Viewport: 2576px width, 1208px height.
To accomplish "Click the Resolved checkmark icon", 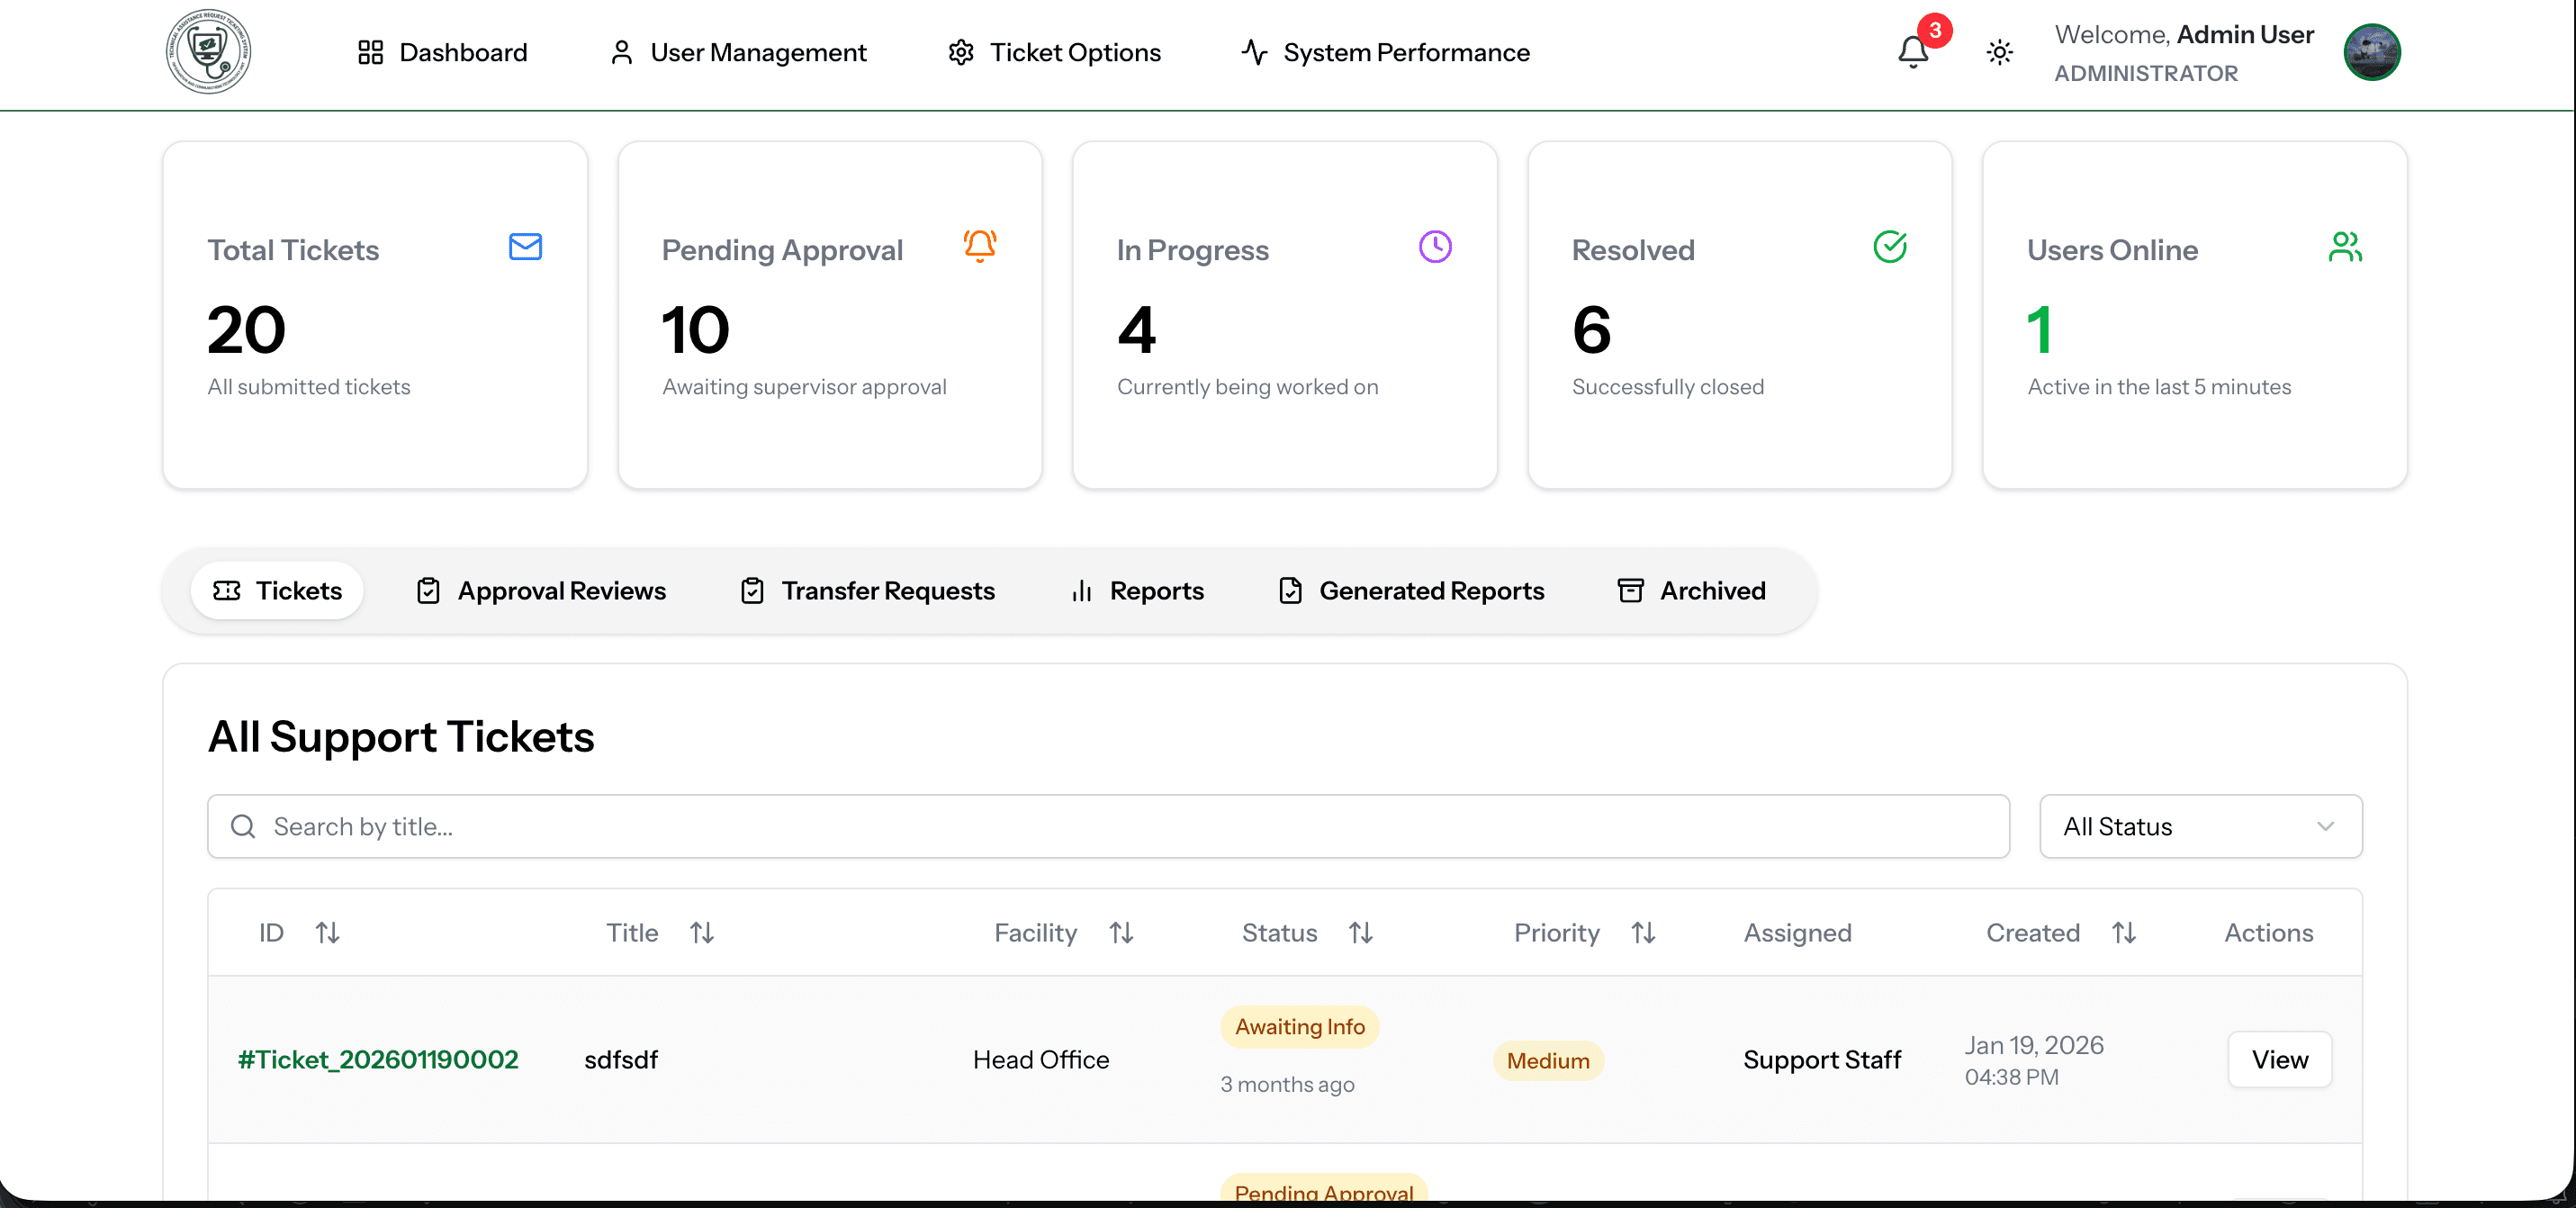I will (1890, 247).
